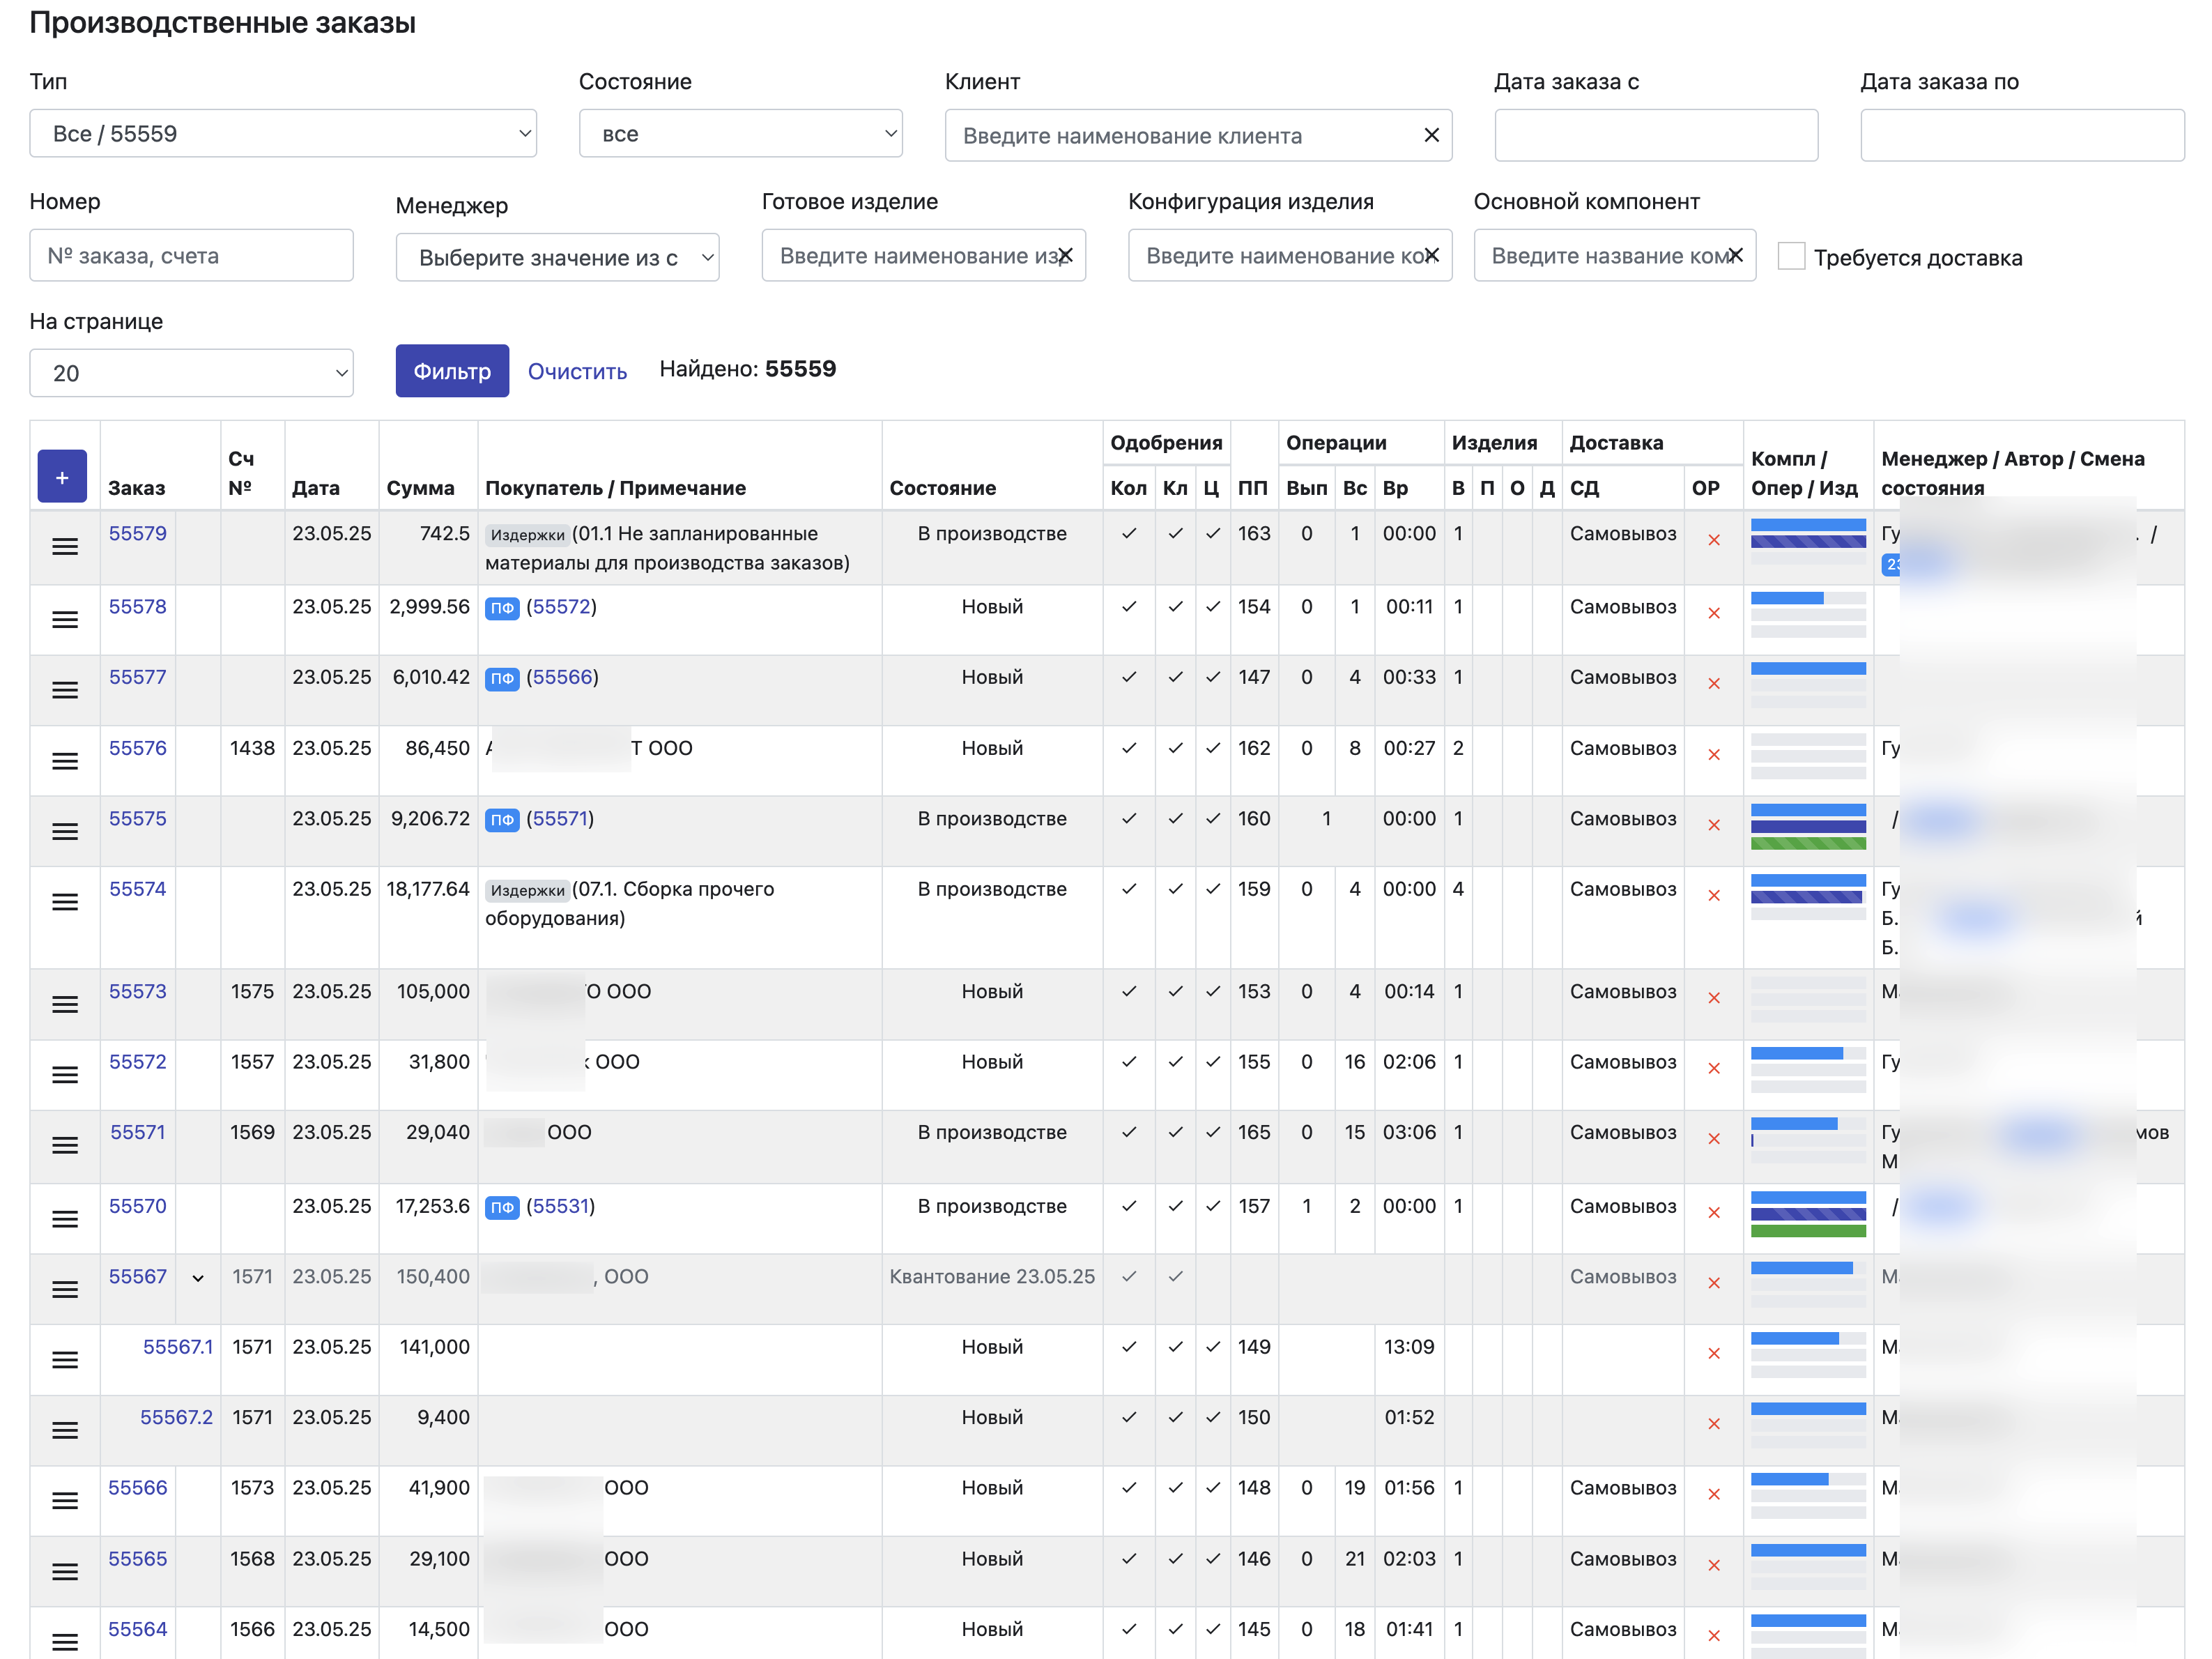Viewport: 2212px width, 1659px height.
Task: Focus the Дата заказа с input
Action: point(1656,135)
